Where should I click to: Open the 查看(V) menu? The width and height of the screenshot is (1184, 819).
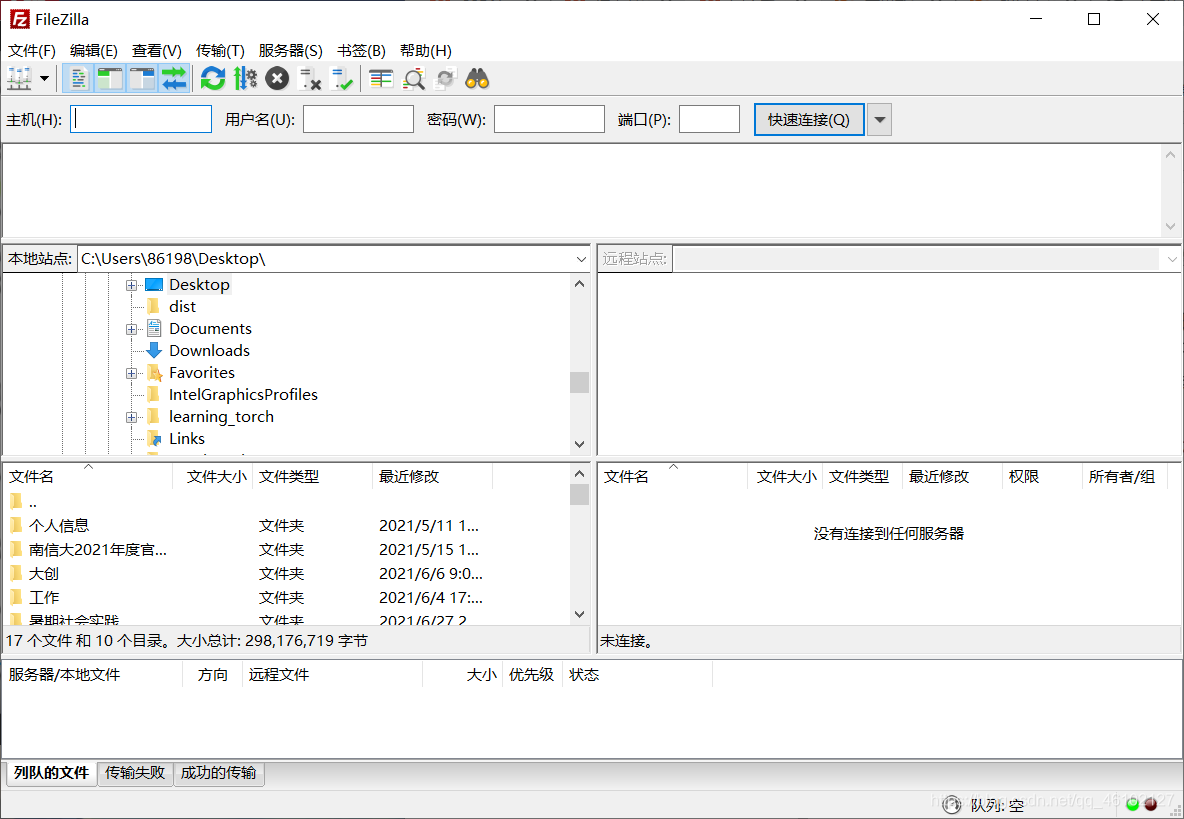157,51
